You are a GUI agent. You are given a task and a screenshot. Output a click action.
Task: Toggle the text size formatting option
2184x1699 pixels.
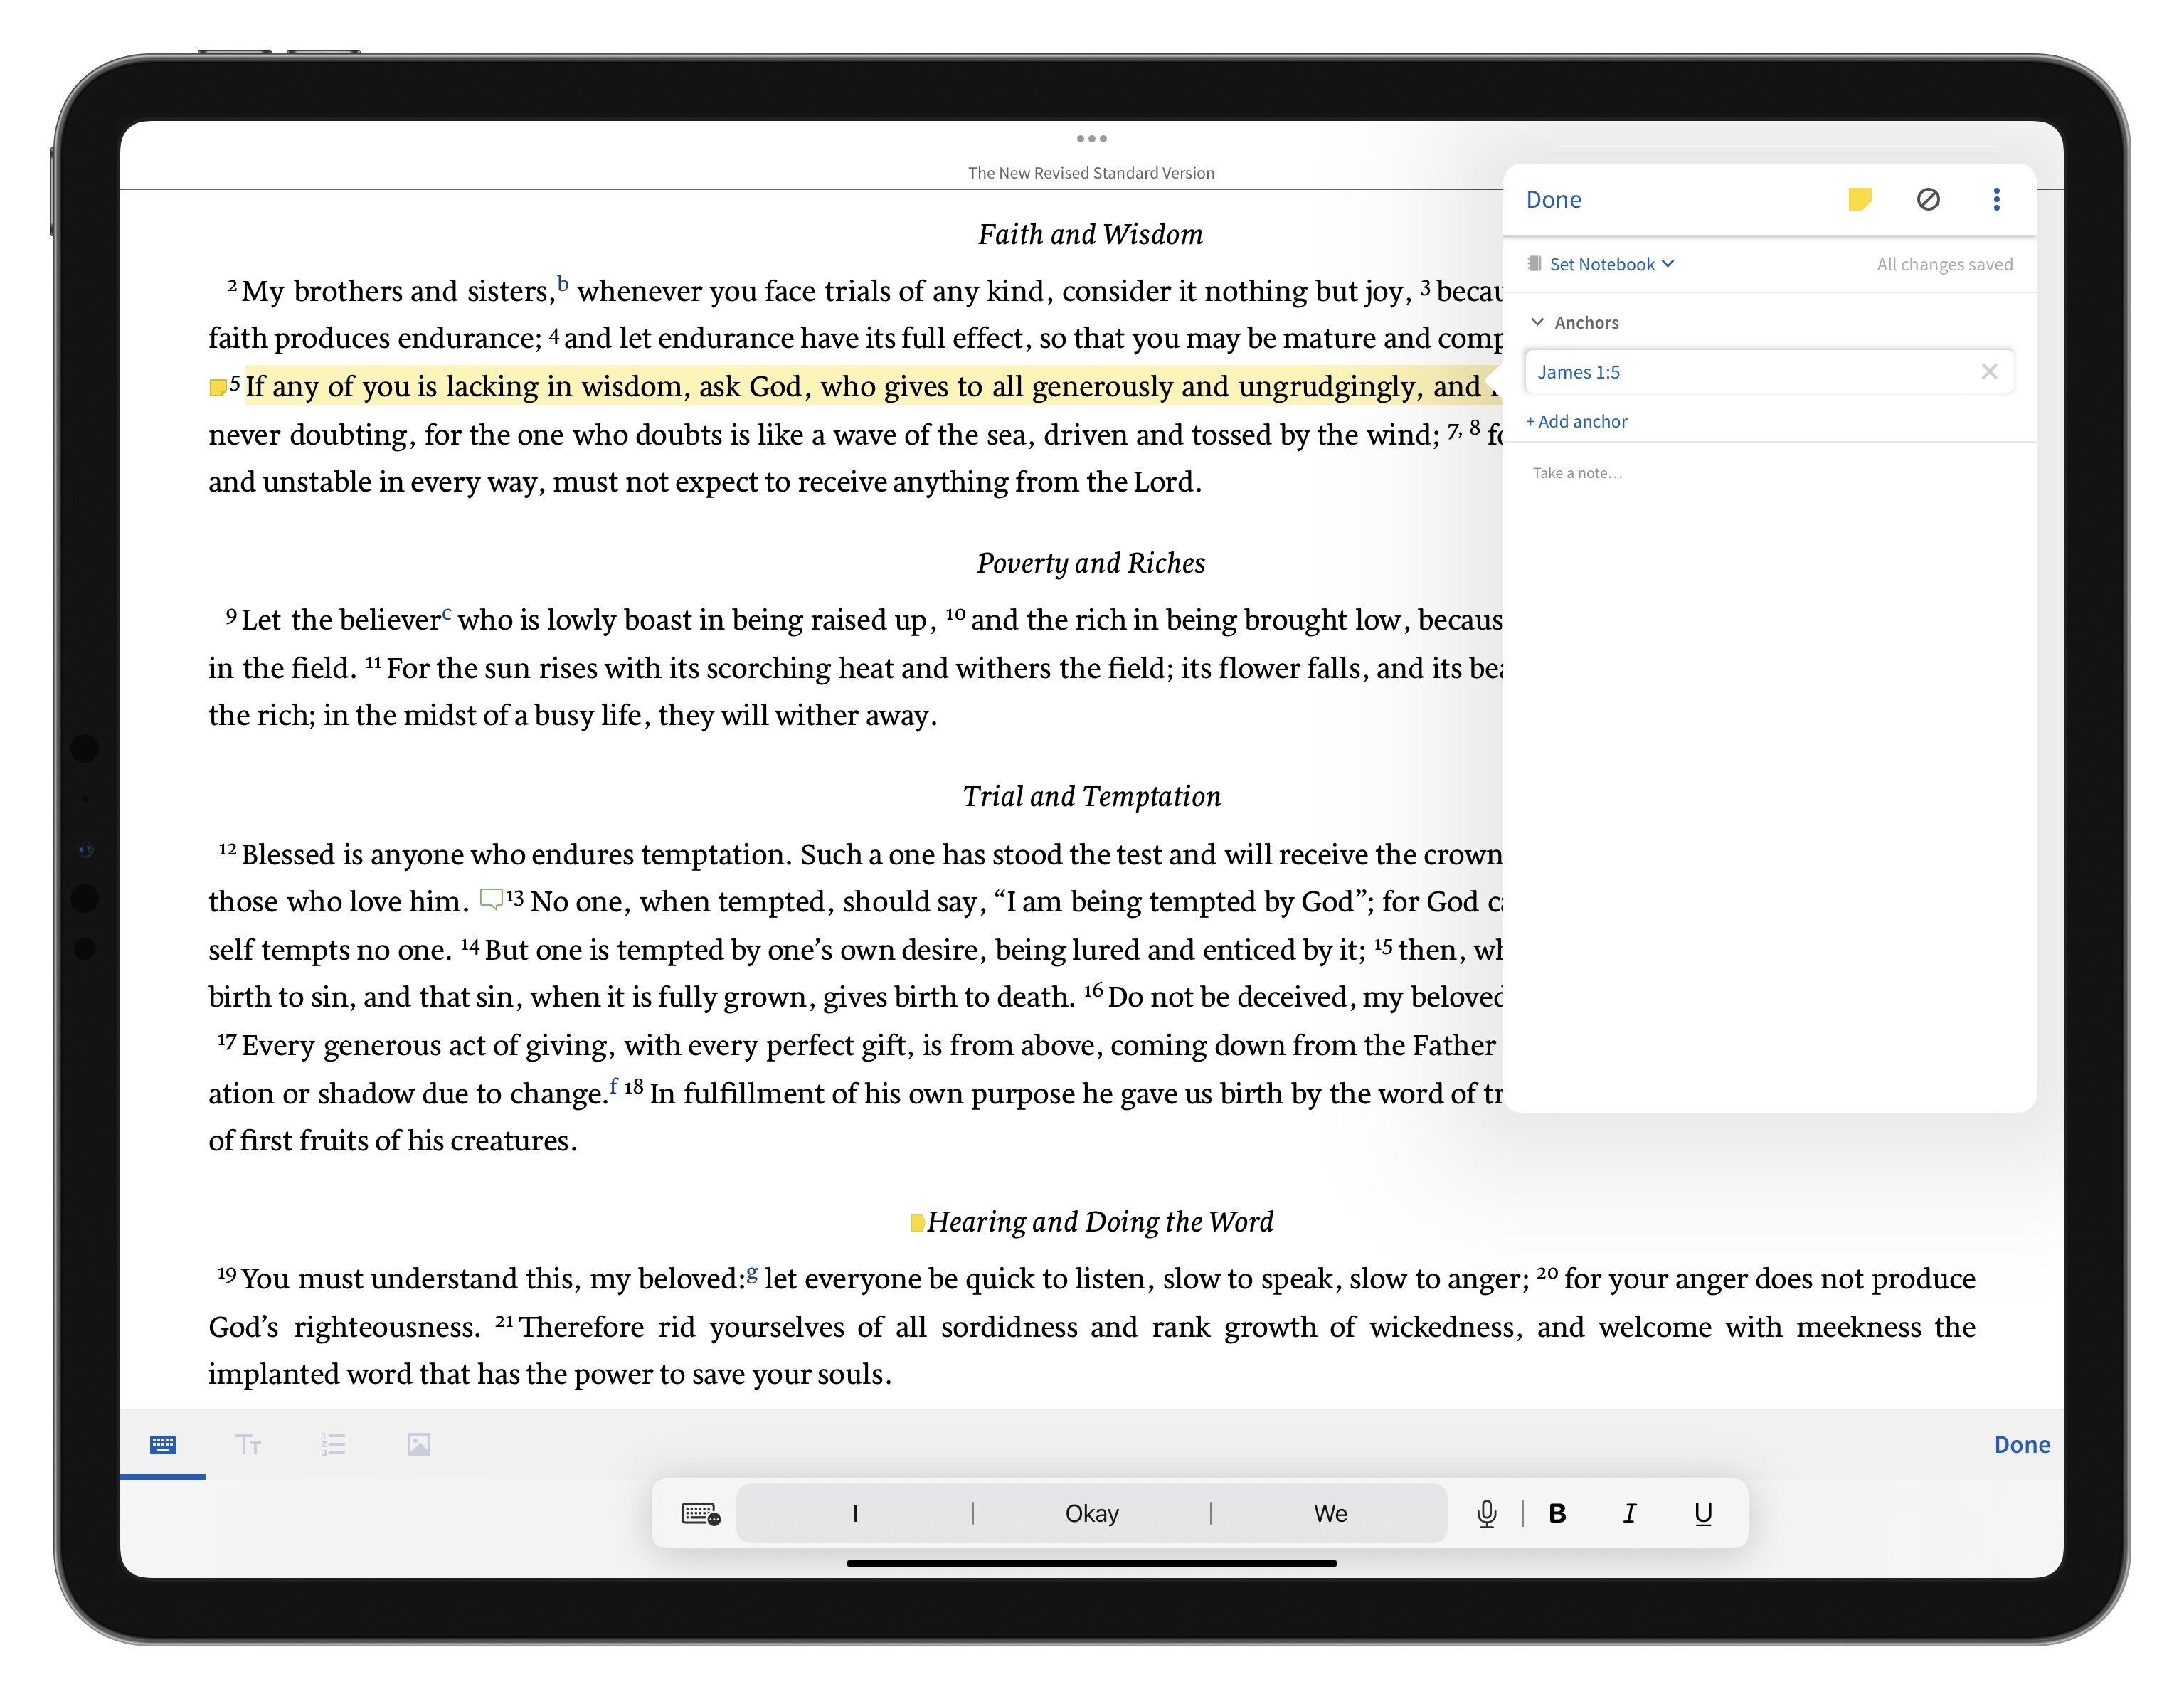tap(248, 1444)
